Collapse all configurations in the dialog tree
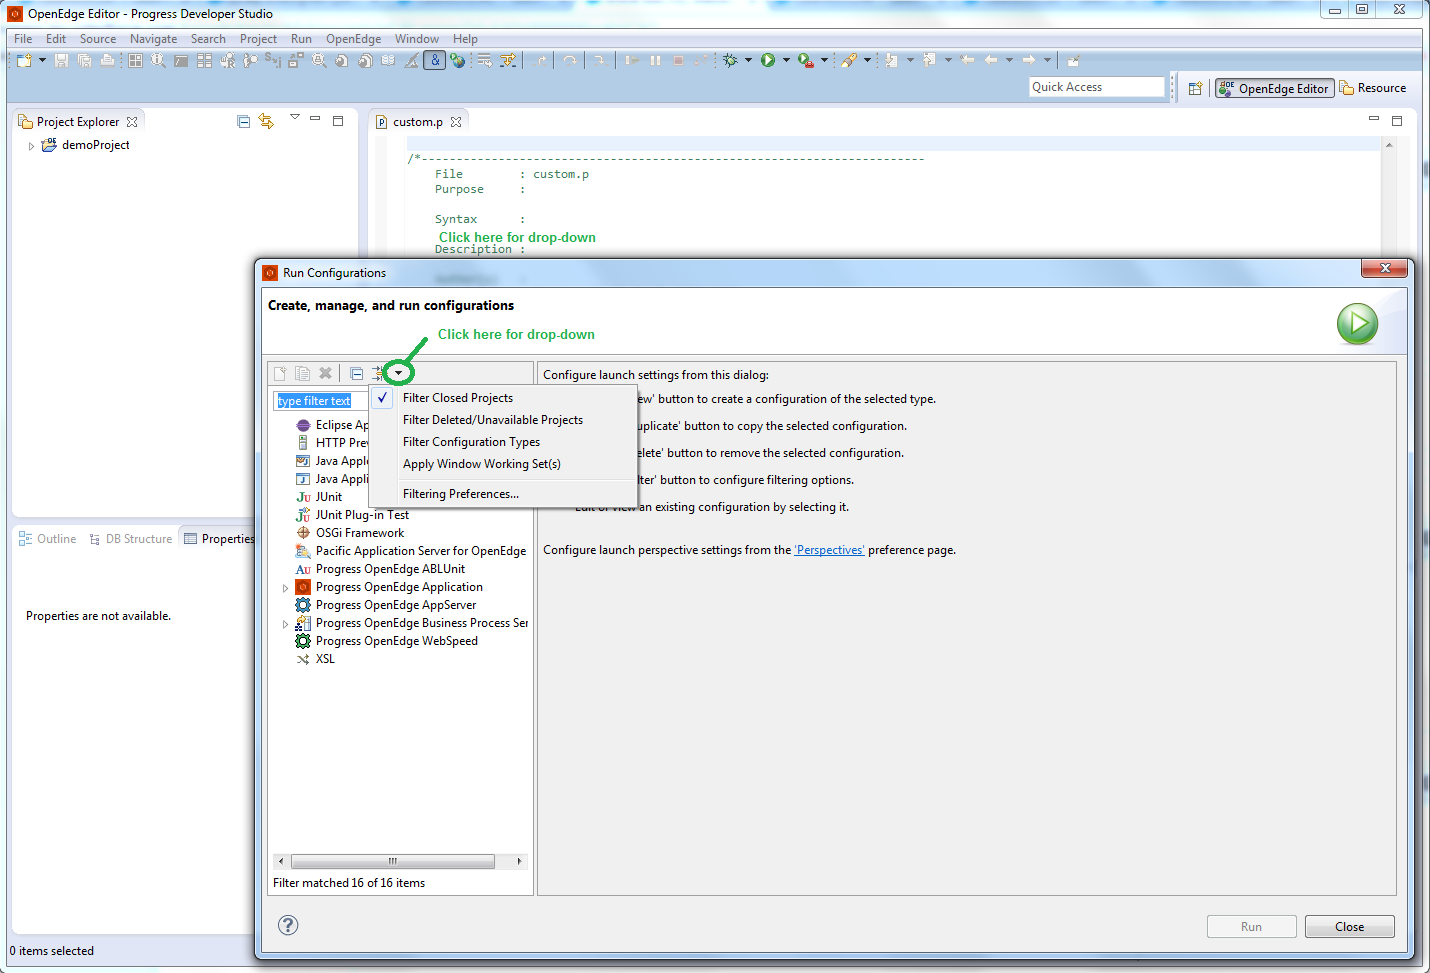The image size is (1430, 973). 356,373
